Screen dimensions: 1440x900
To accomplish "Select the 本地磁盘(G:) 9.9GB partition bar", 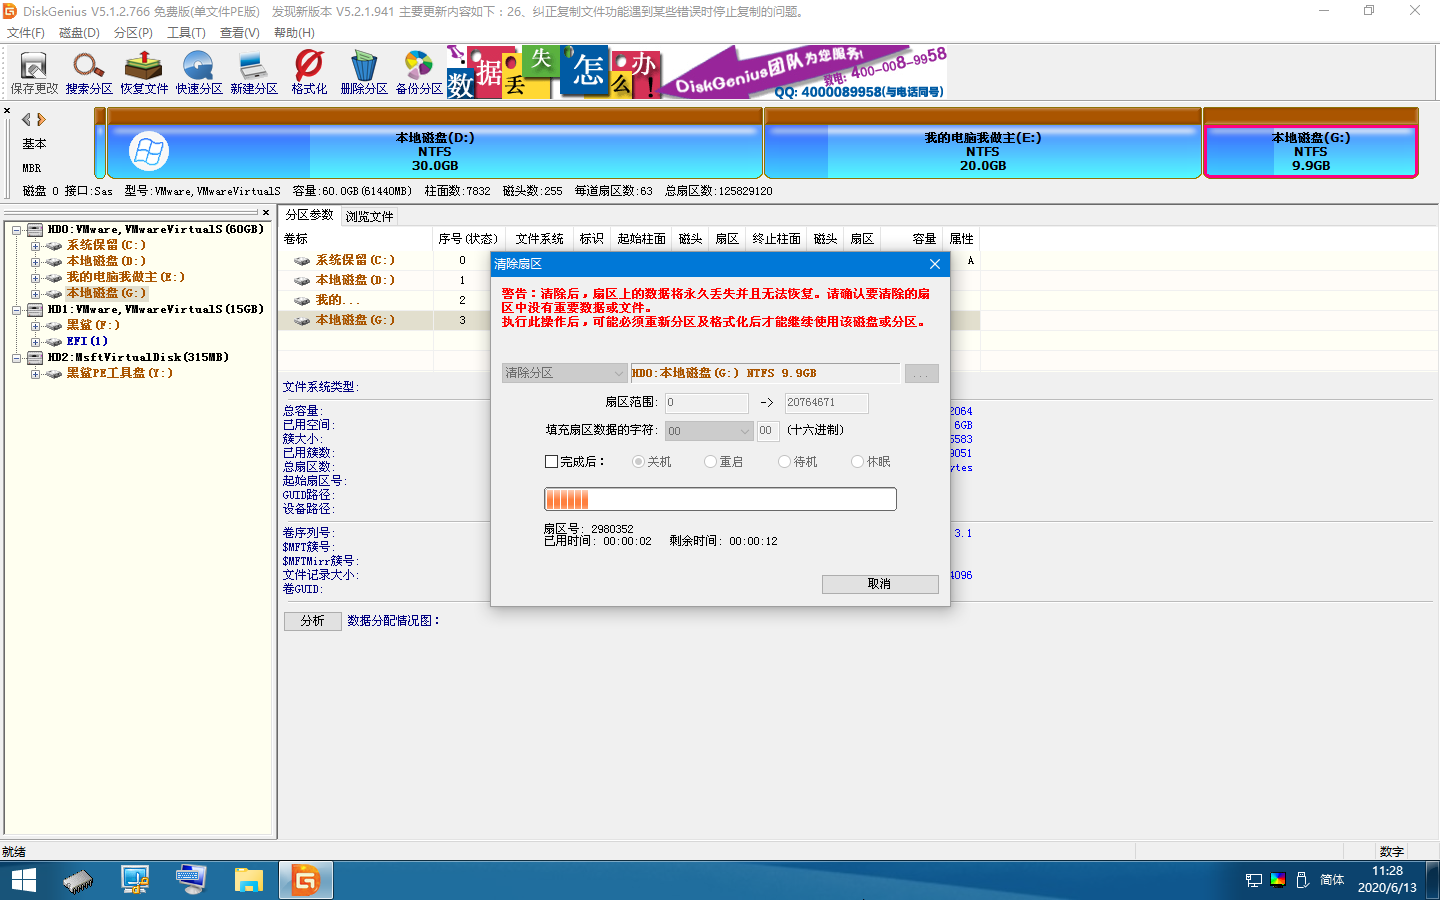I will click(x=1311, y=143).
